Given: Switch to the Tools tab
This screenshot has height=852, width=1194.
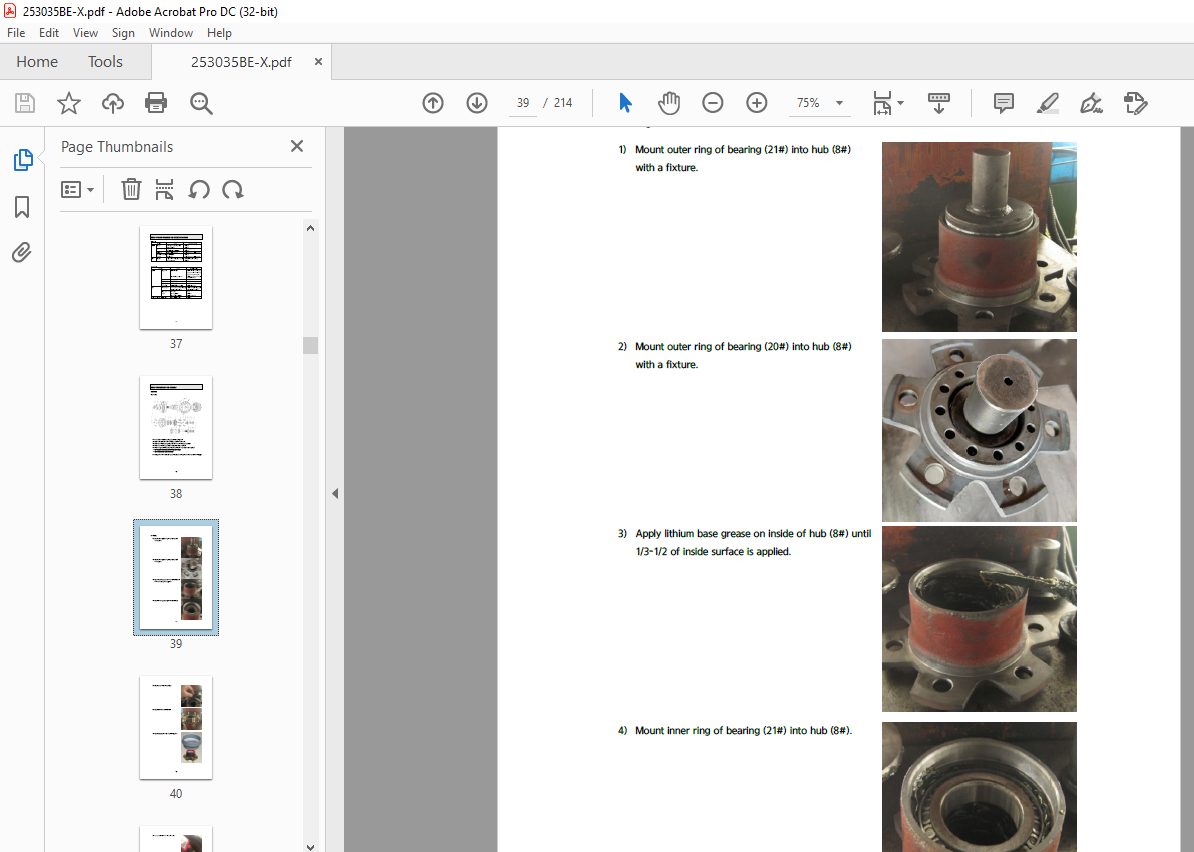Looking at the screenshot, I should click(x=105, y=62).
